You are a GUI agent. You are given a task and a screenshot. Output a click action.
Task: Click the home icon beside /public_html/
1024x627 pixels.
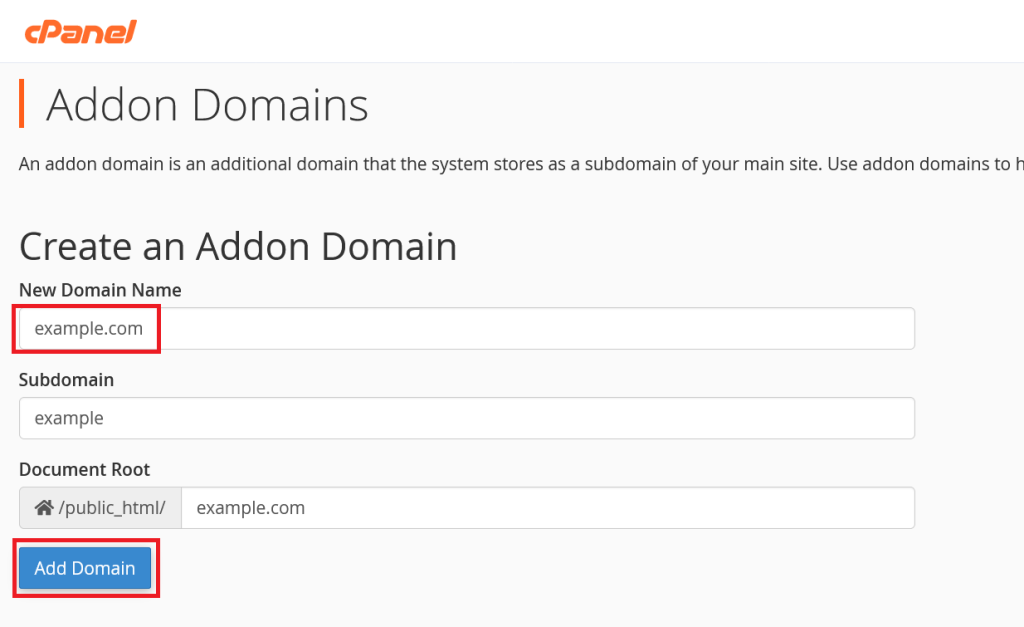44,508
